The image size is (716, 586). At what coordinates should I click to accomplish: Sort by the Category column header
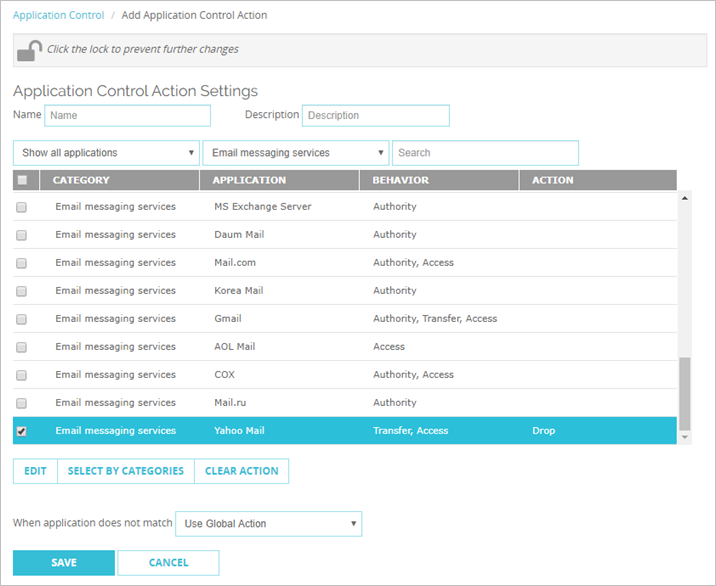81,181
